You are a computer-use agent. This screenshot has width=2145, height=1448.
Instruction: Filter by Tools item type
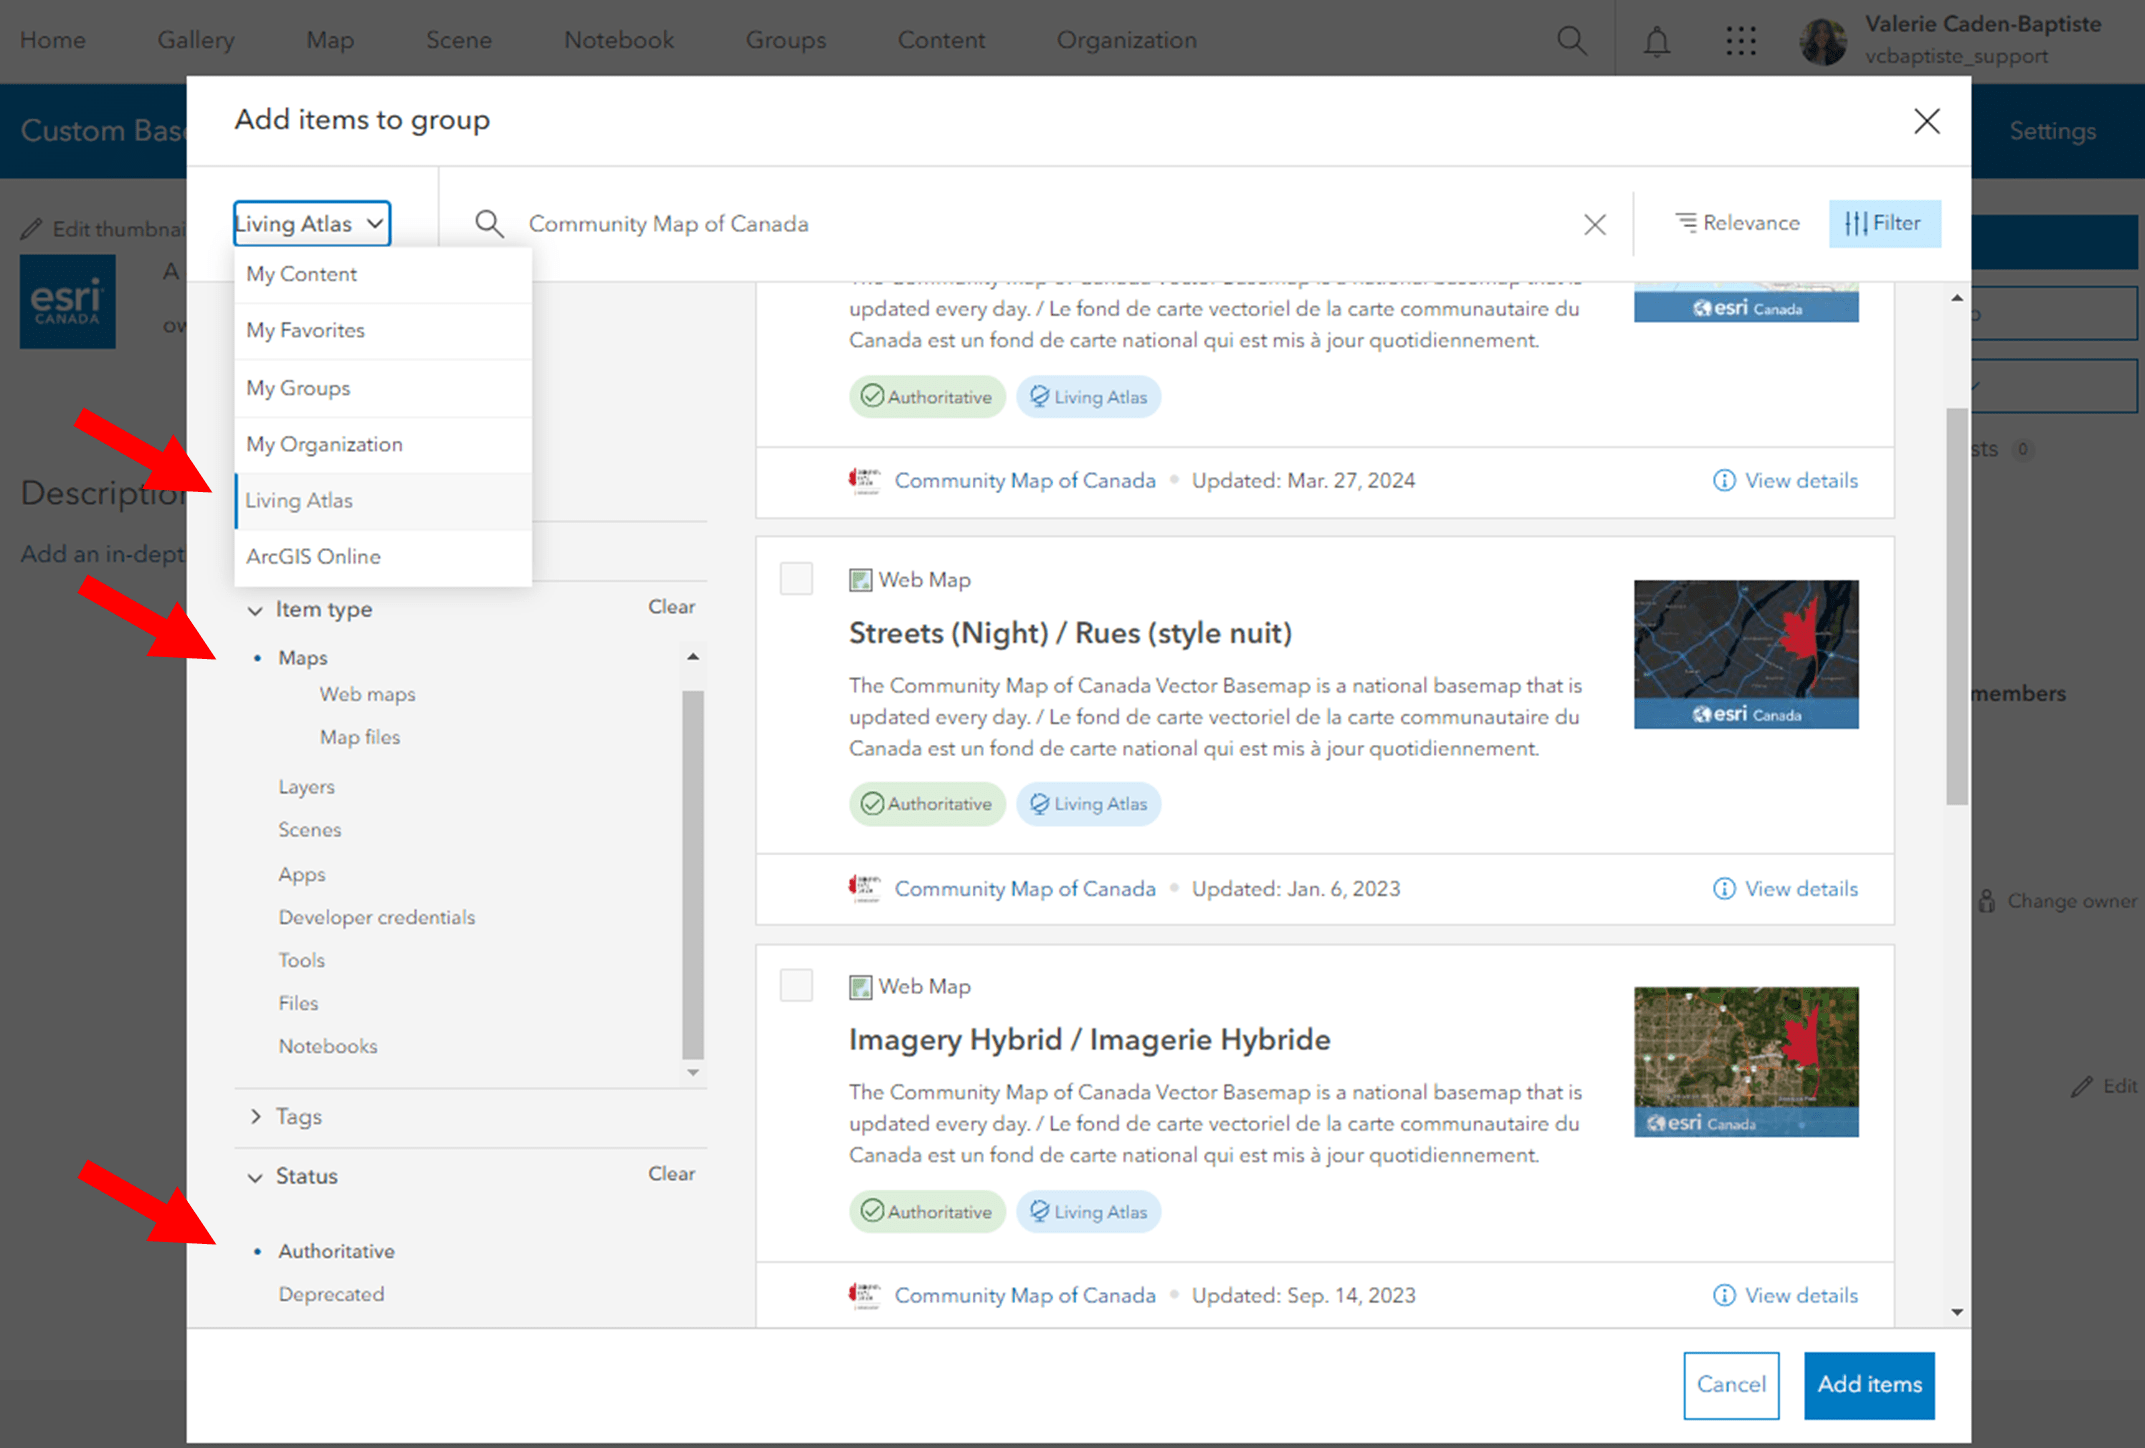(301, 960)
